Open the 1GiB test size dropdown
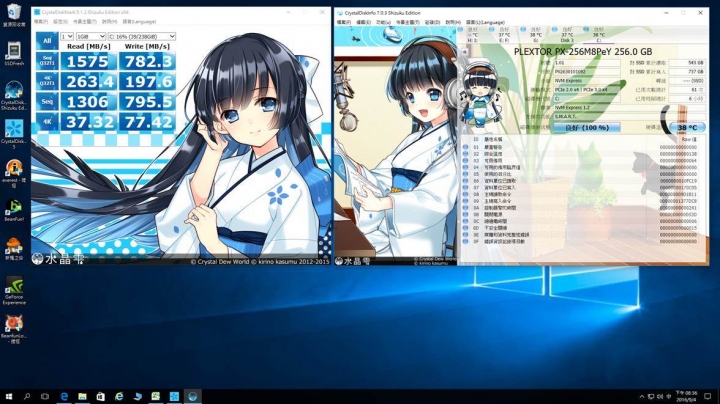The width and height of the screenshot is (720, 404). click(90, 36)
